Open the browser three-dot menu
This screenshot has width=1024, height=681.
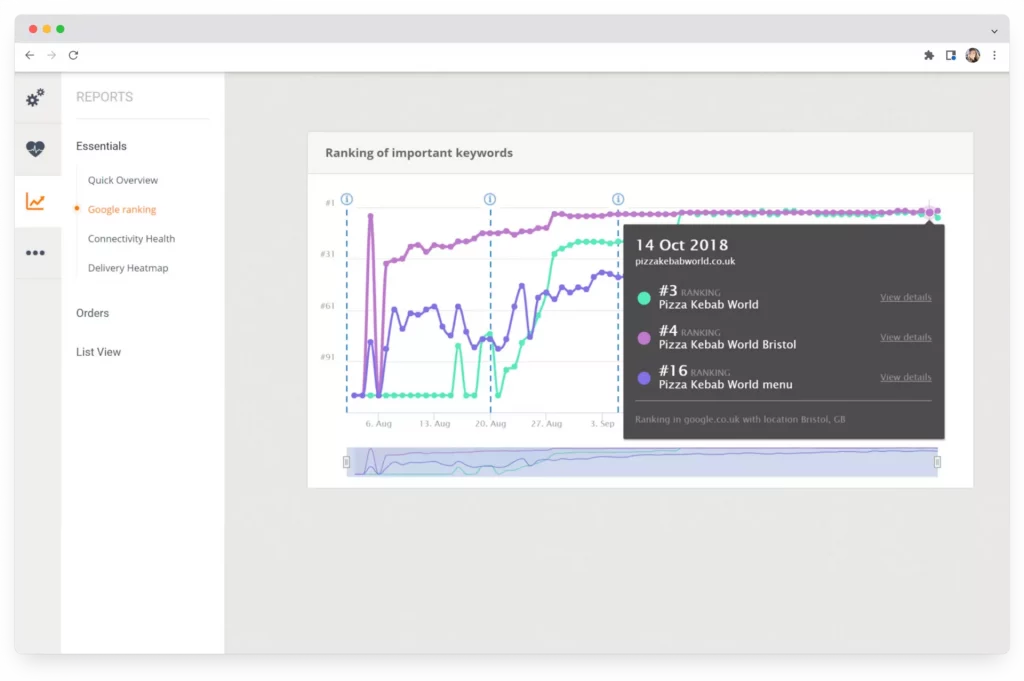coord(994,55)
